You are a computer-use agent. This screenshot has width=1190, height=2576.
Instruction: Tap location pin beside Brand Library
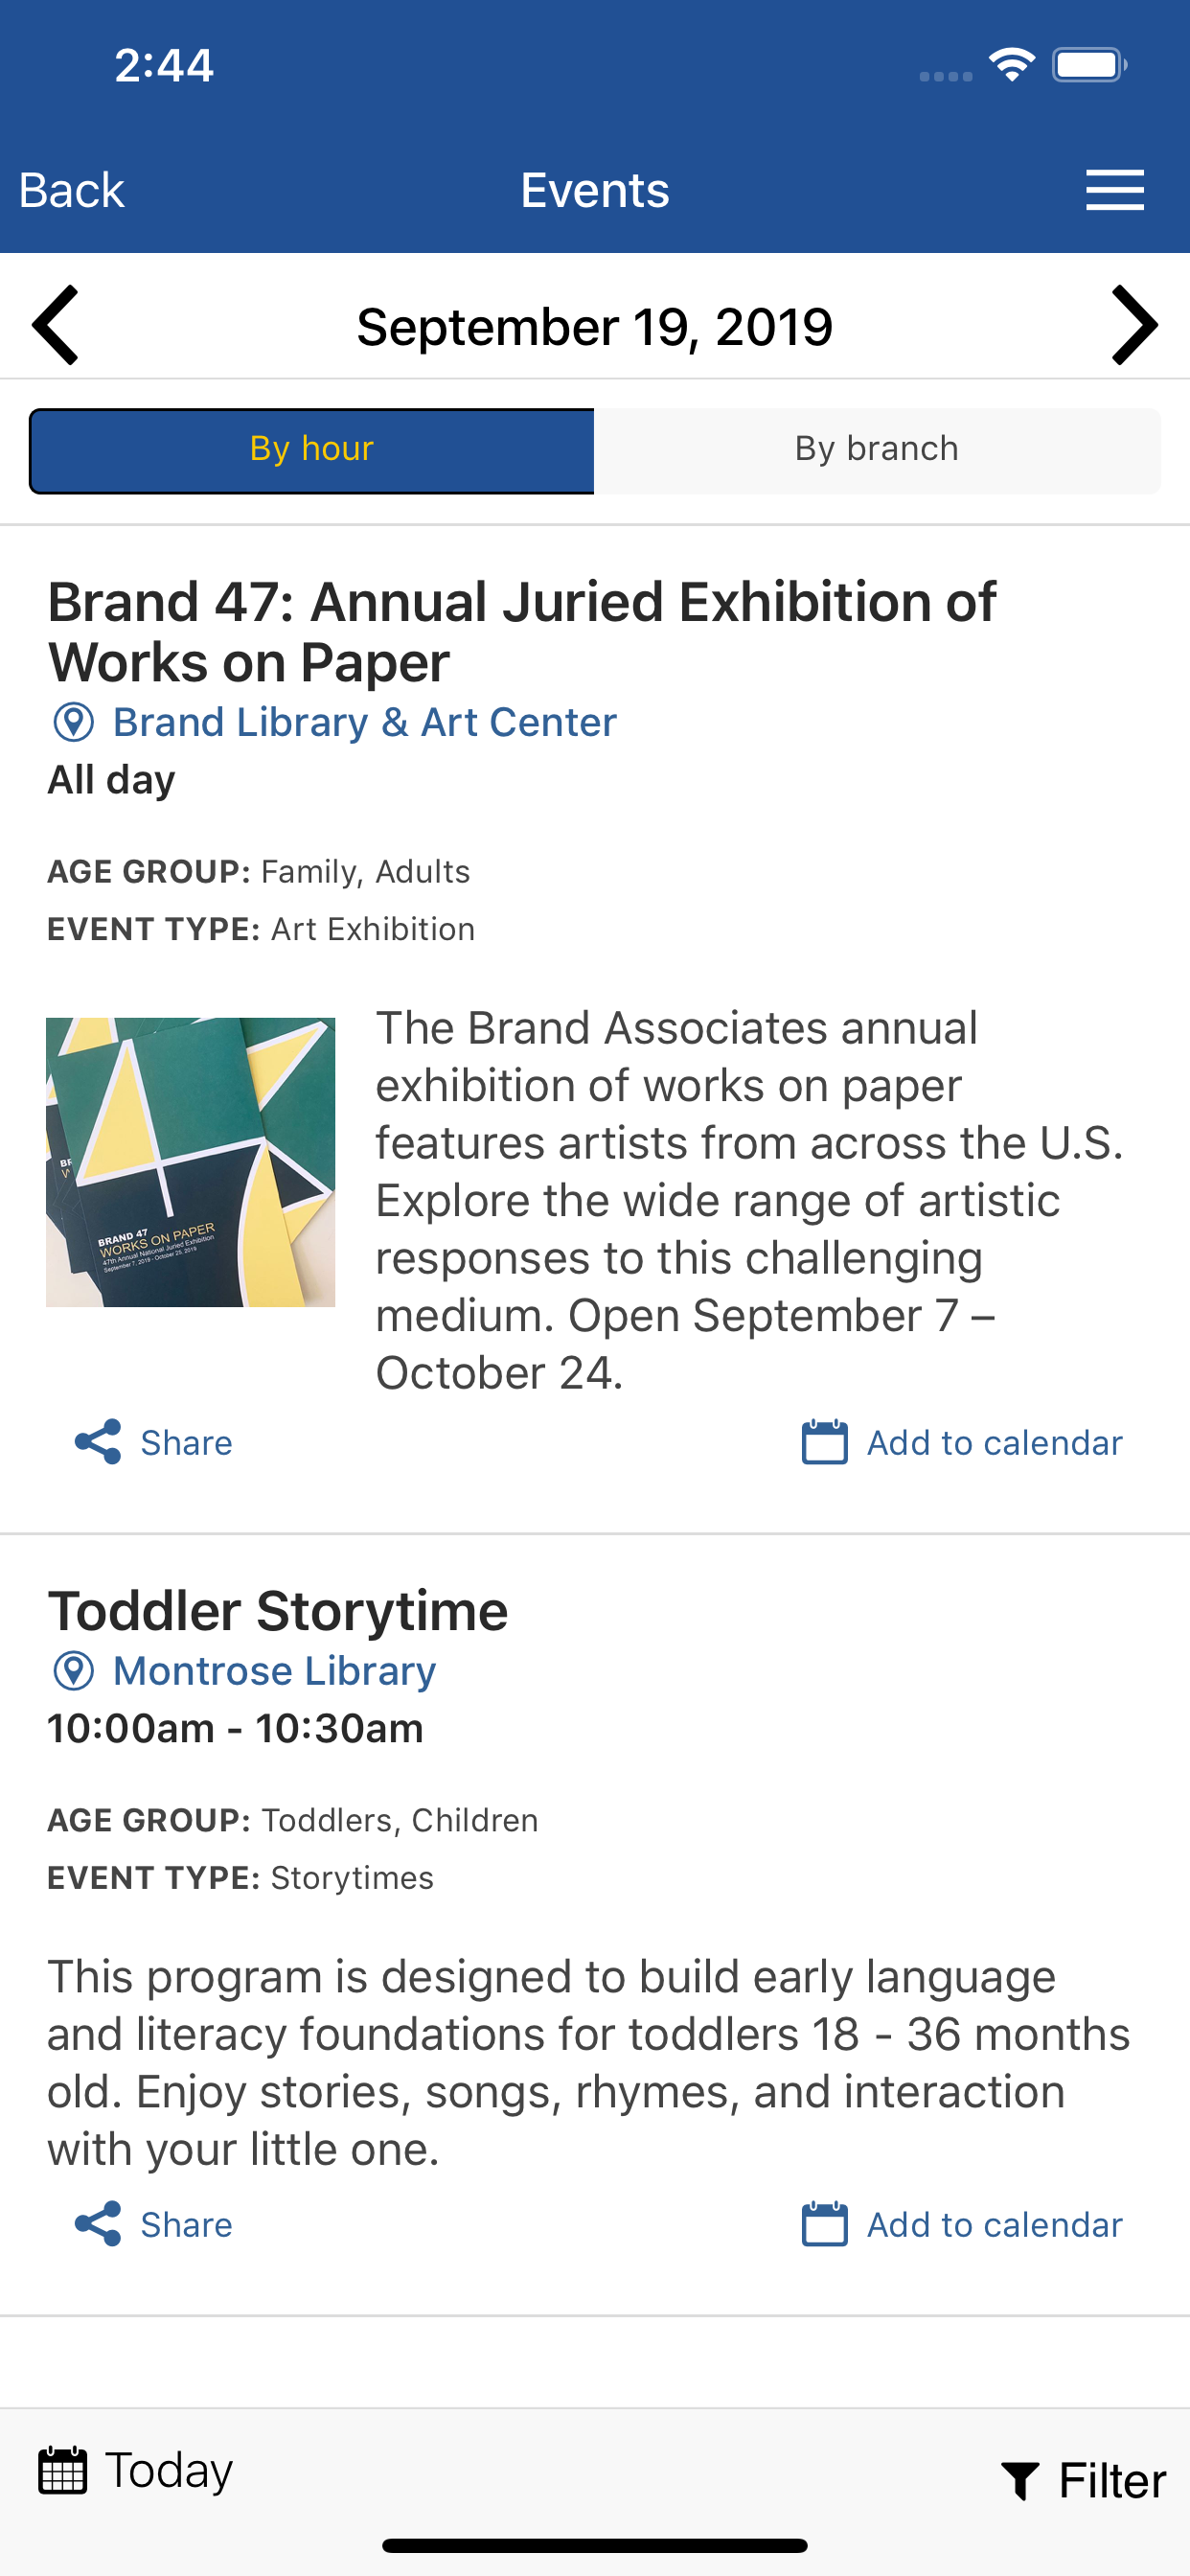point(73,722)
